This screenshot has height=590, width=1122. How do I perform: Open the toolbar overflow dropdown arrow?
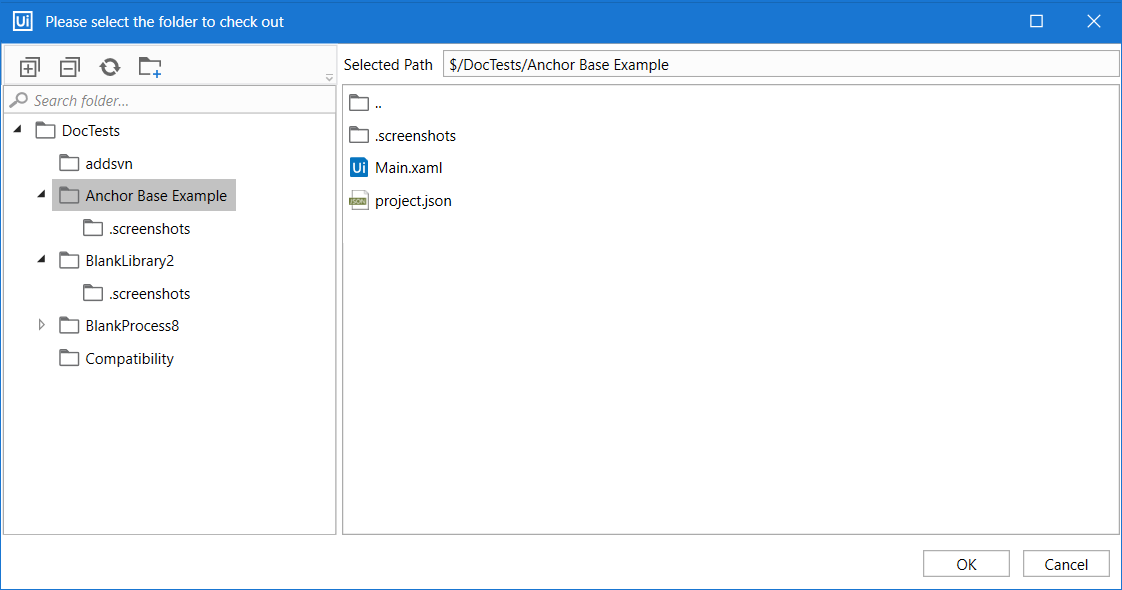pyautogui.click(x=329, y=78)
